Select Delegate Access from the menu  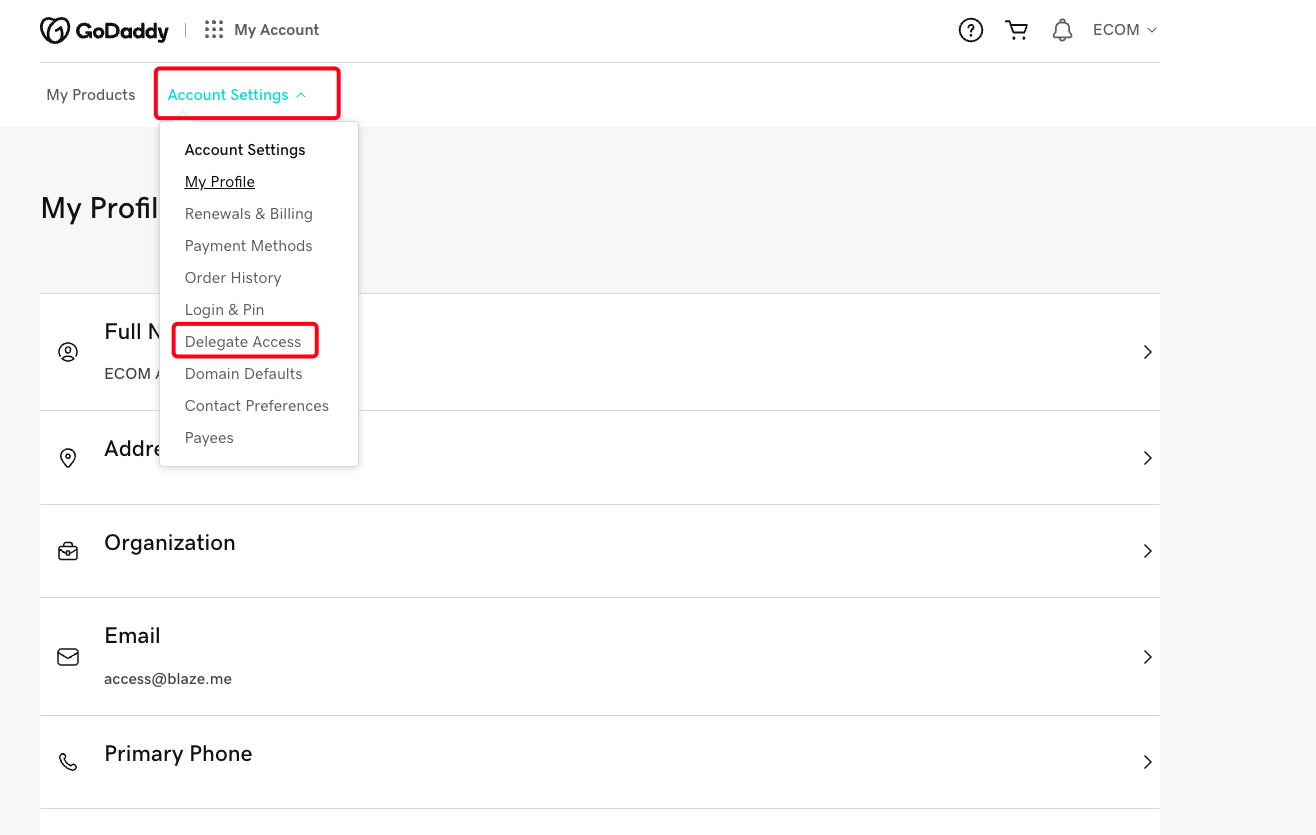[x=243, y=342]
